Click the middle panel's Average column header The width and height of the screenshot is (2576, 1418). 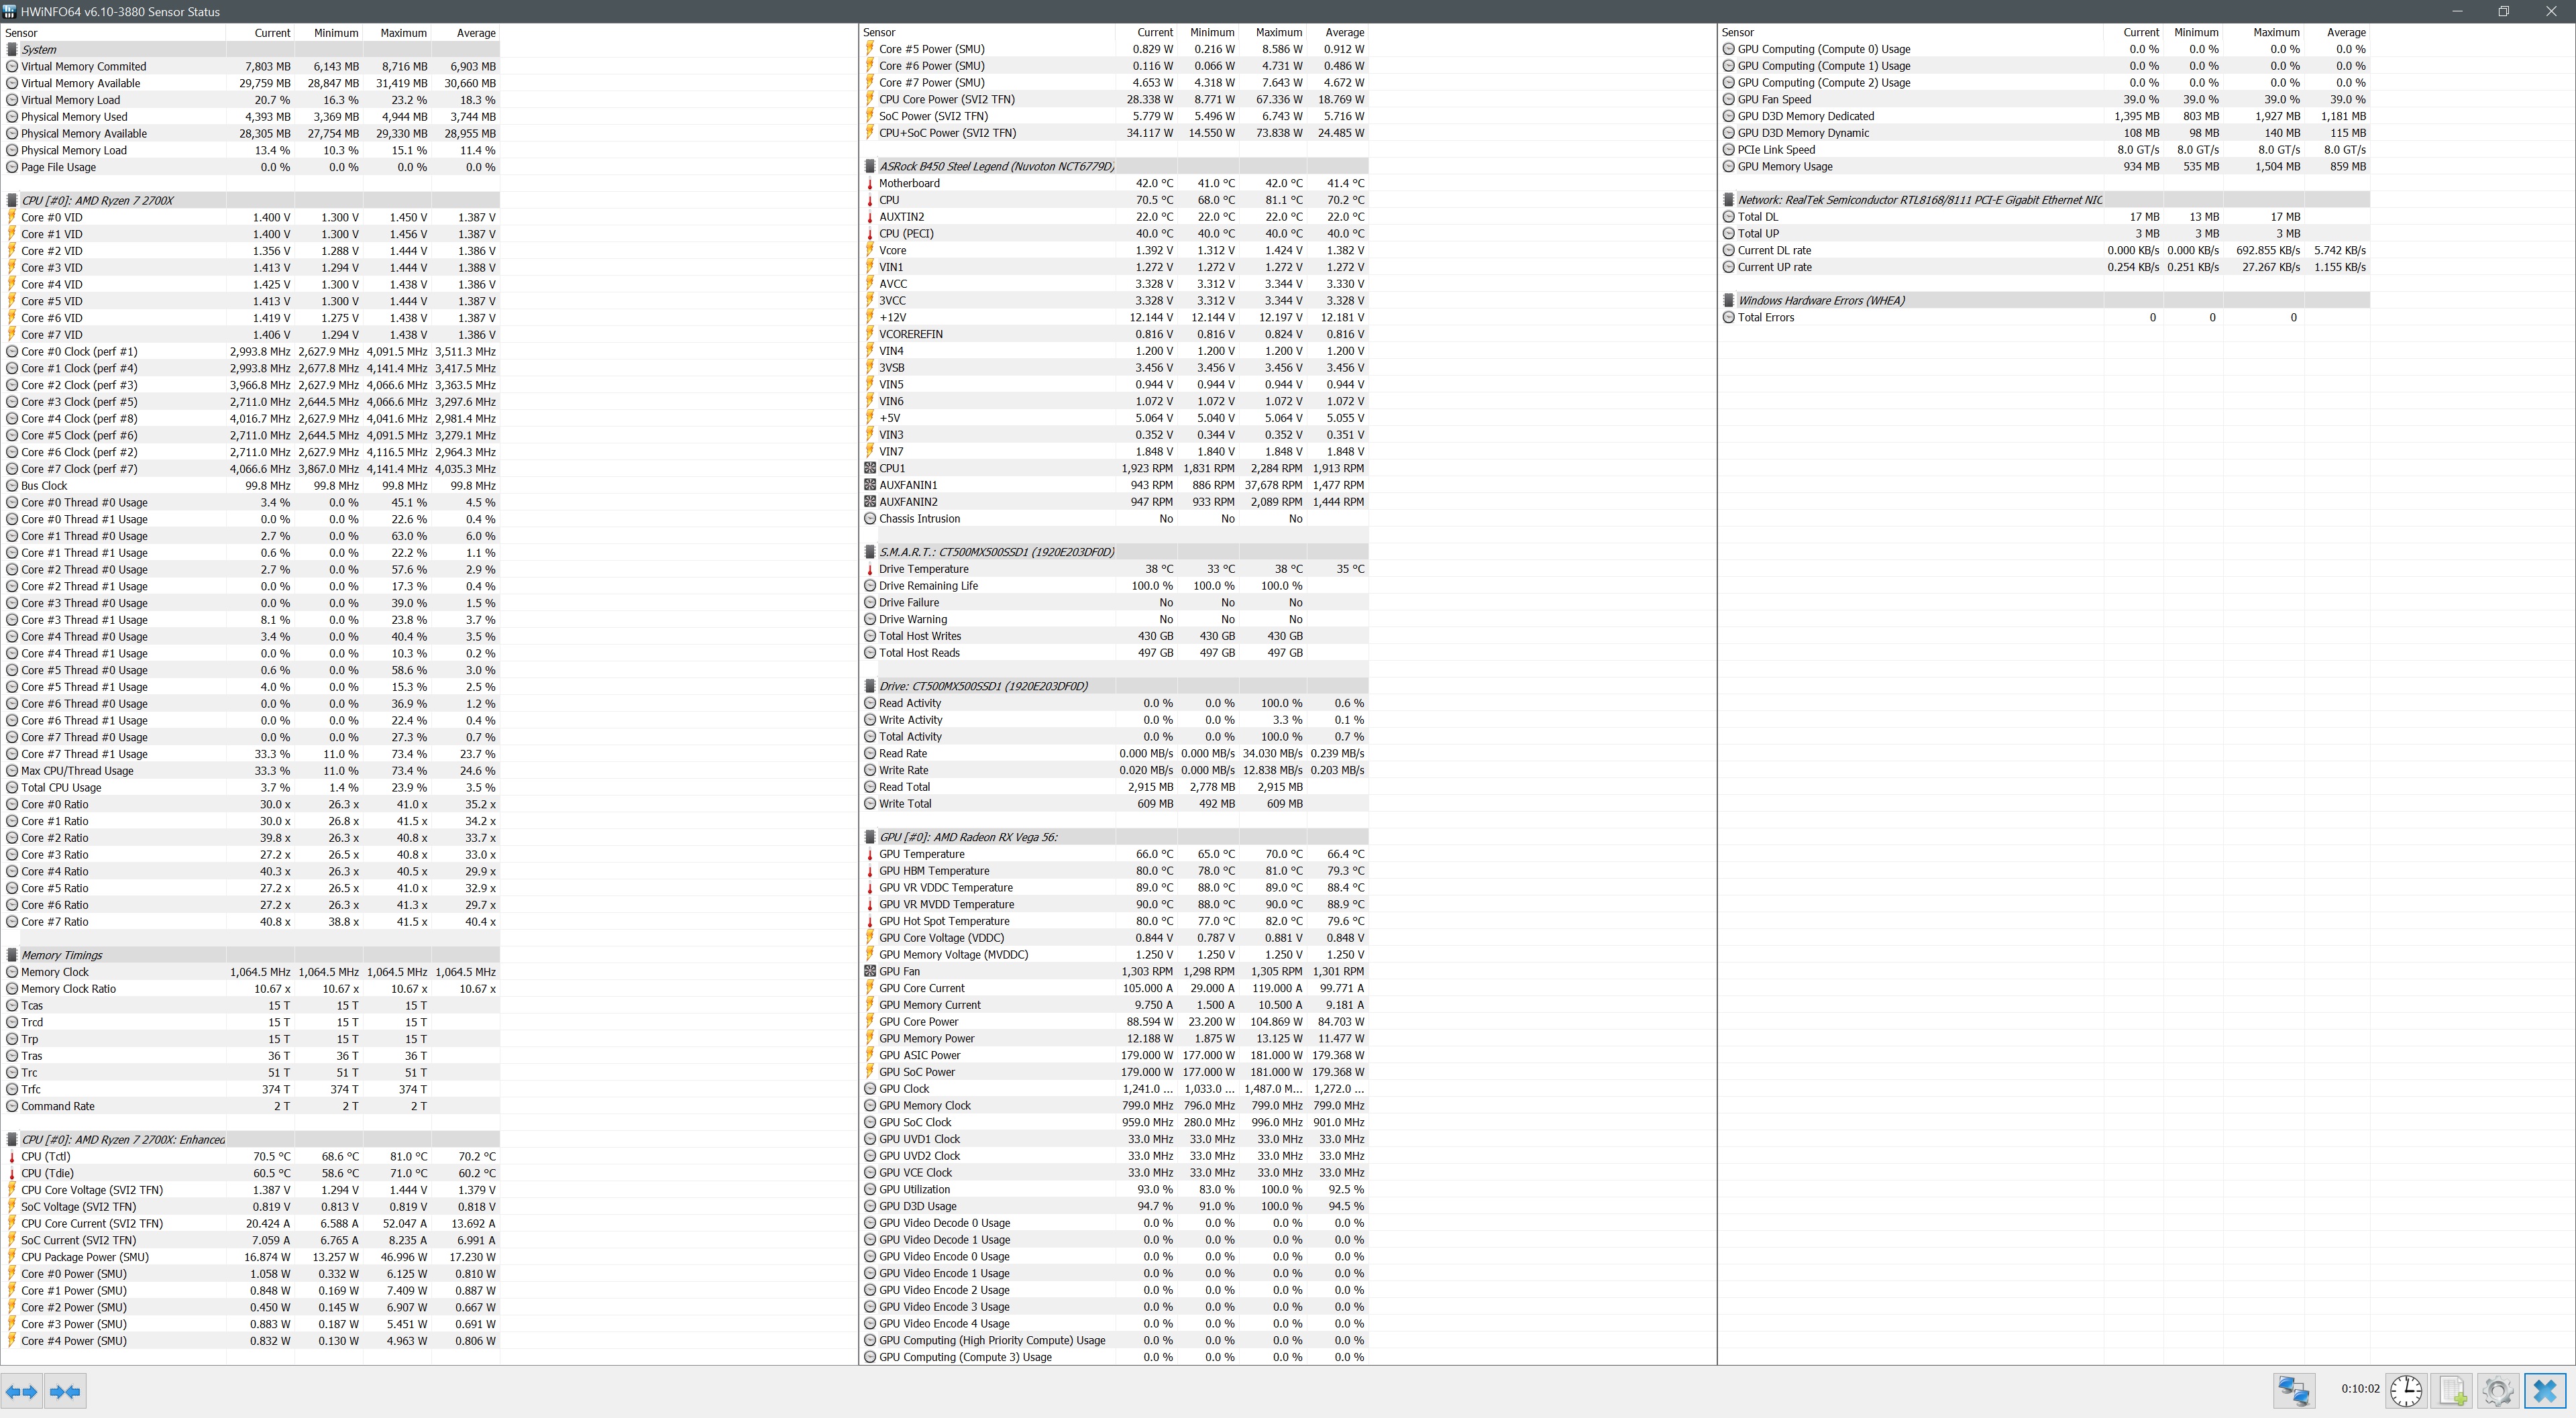pyautogui.click(x=1344, y=33)
